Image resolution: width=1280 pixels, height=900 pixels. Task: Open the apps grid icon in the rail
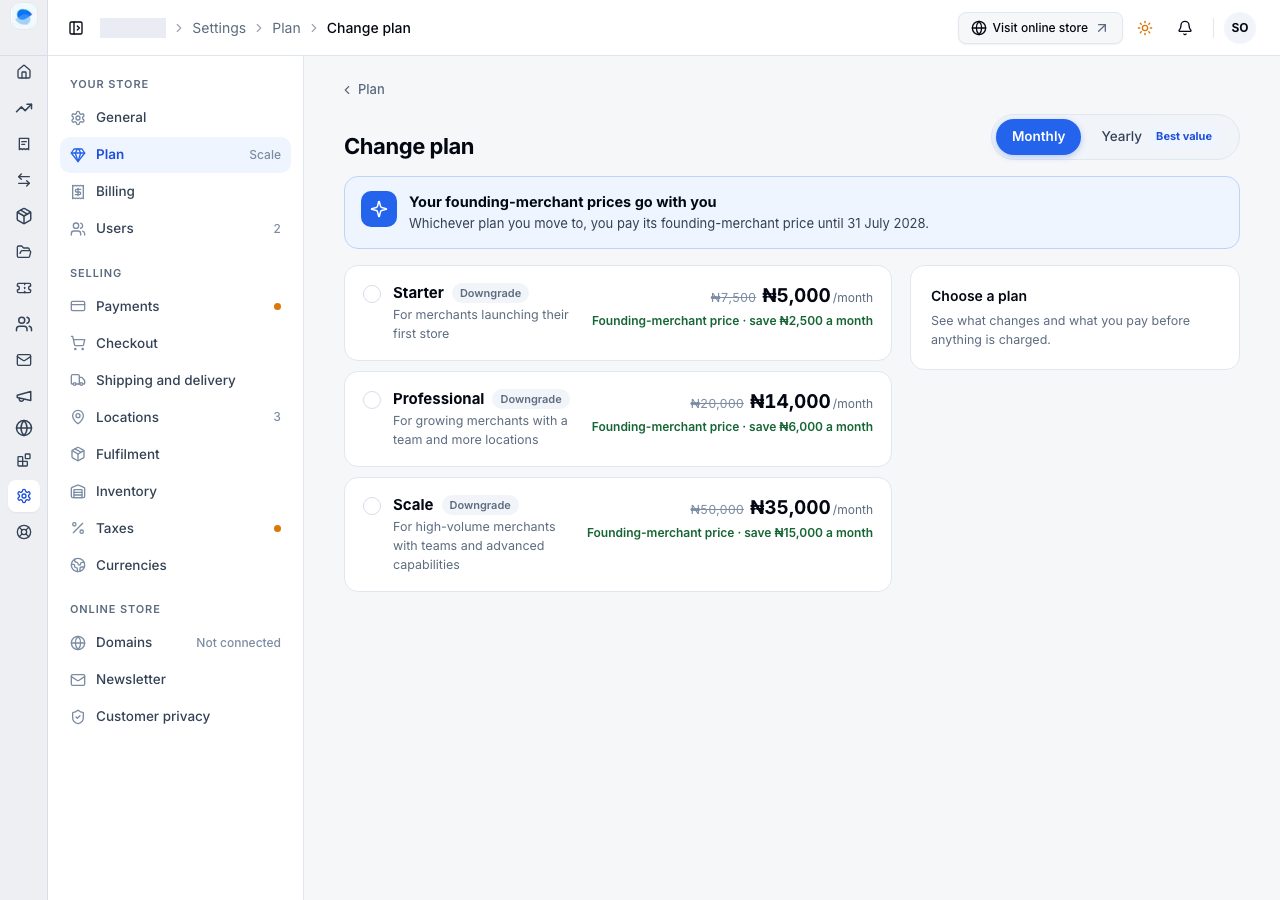pos(24,460)
